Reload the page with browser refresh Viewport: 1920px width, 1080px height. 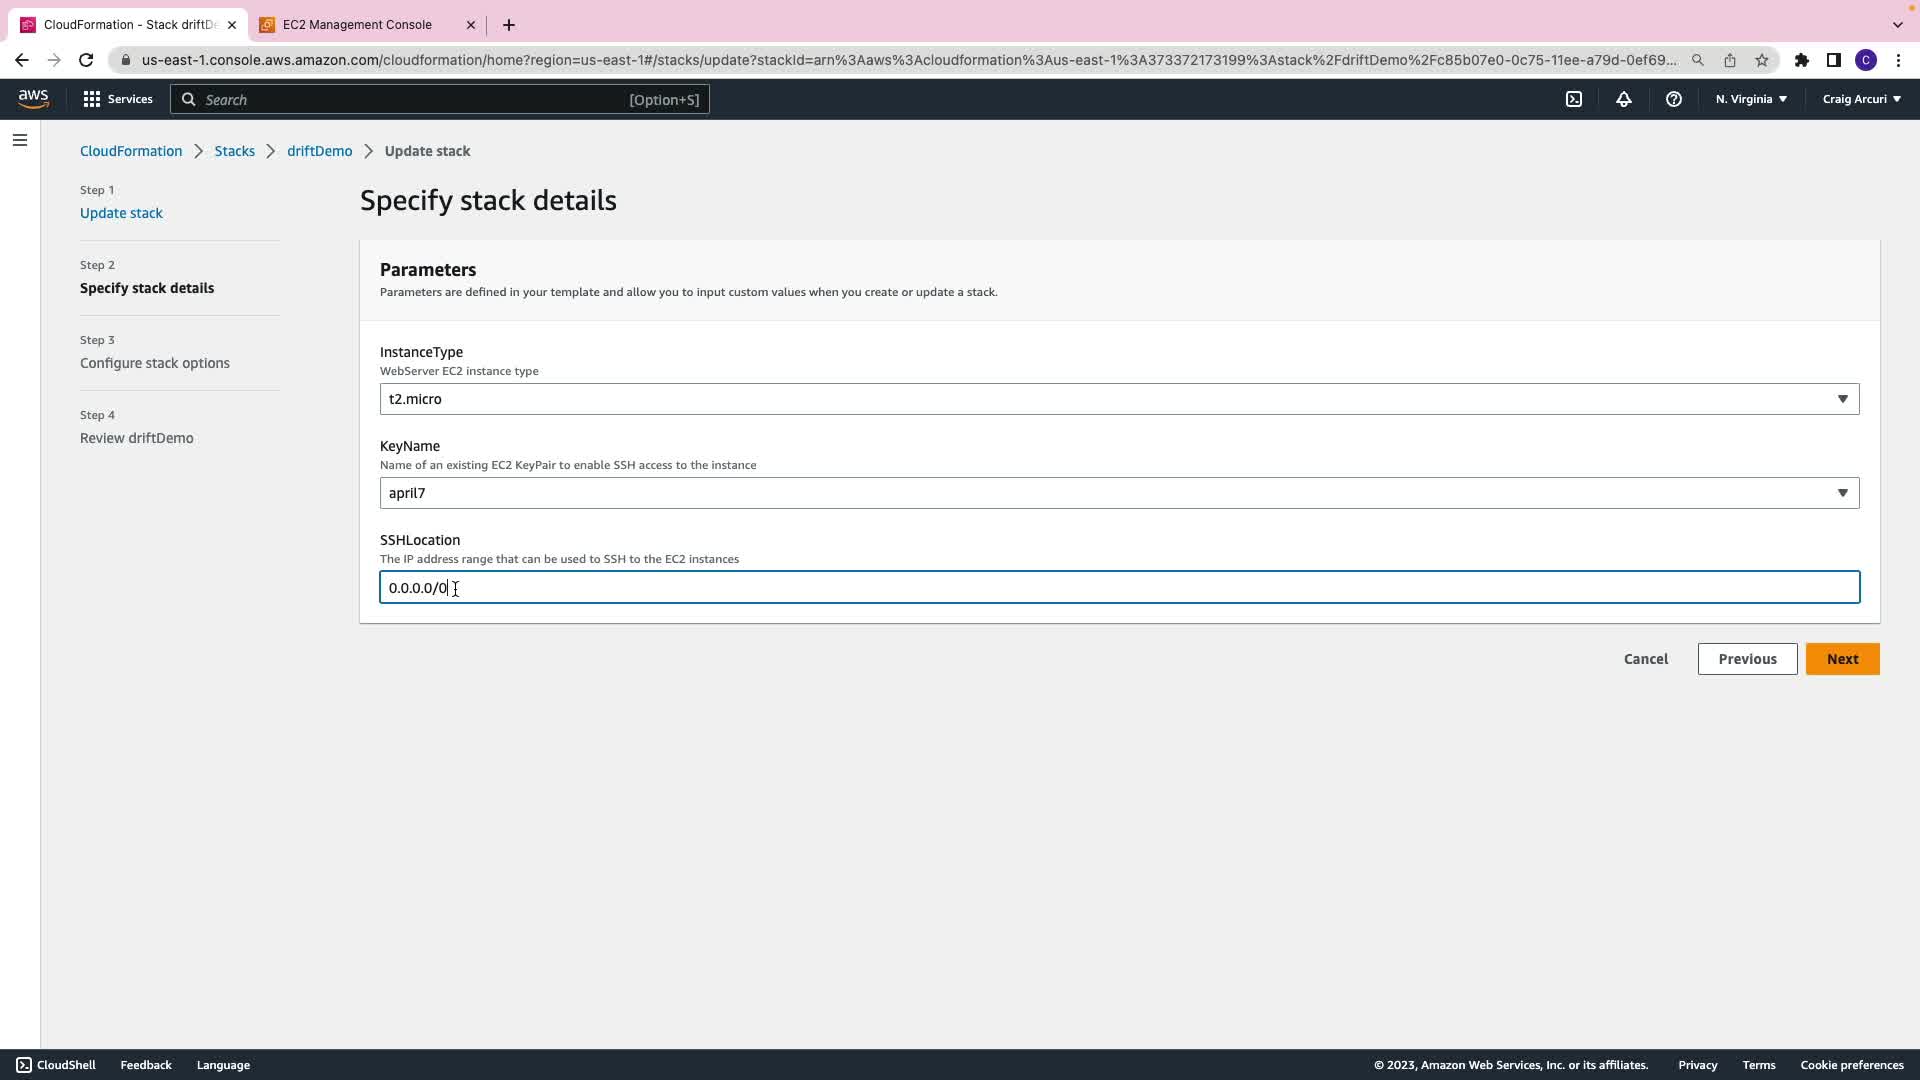click(86, 60)
